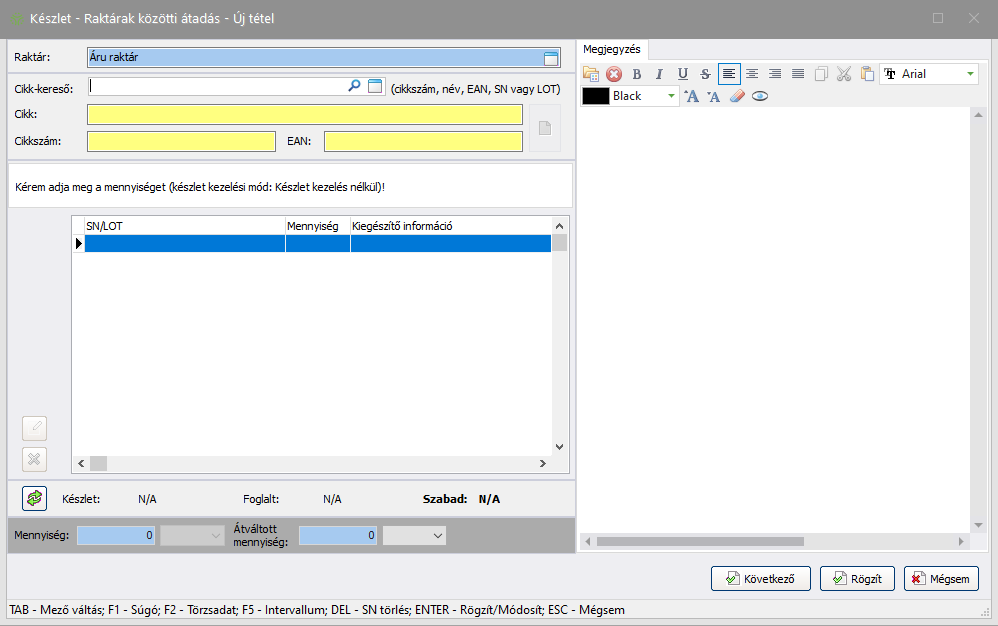Click the eraser clear formatting icon
Image resolution: width=998 pixels, height=626 pixels.
point(737,96)
